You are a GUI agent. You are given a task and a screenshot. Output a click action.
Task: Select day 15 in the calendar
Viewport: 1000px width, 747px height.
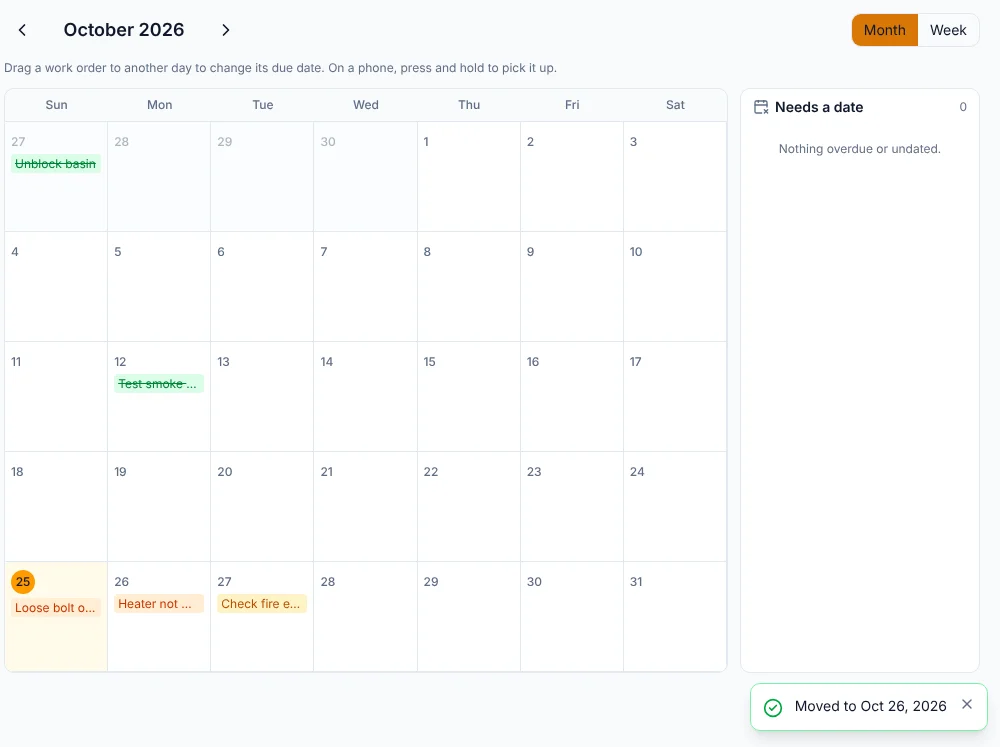coord(469,397)
